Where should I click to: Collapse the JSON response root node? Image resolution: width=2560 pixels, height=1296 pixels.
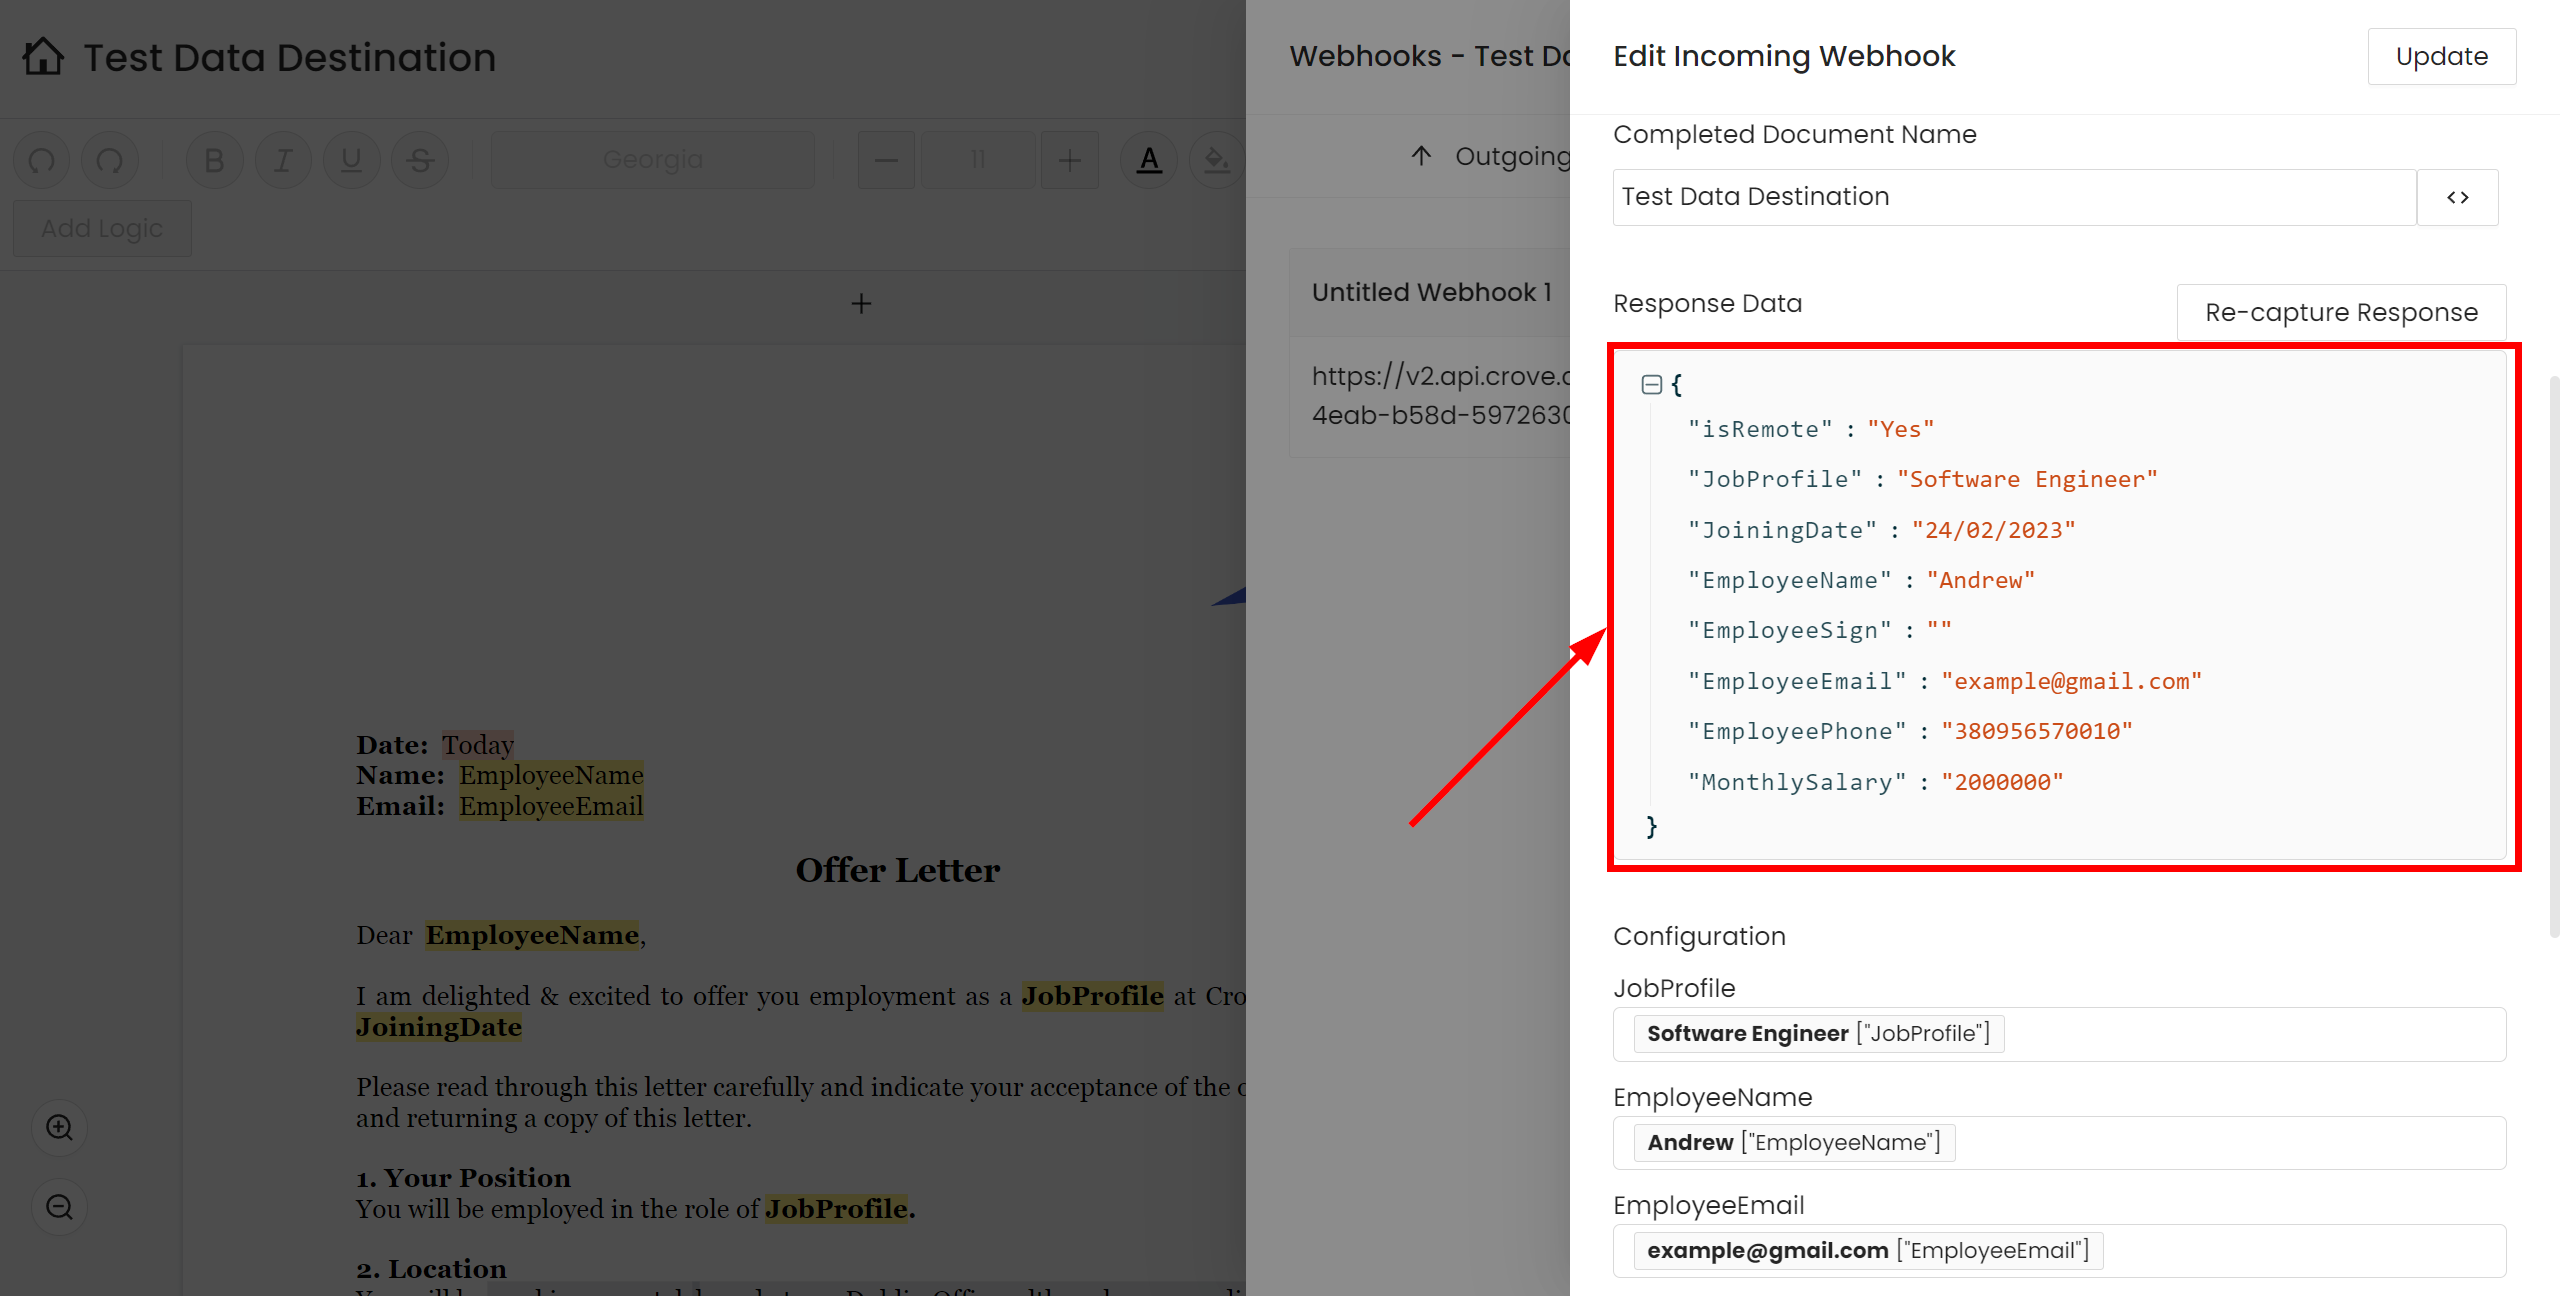coord(1652,384)
